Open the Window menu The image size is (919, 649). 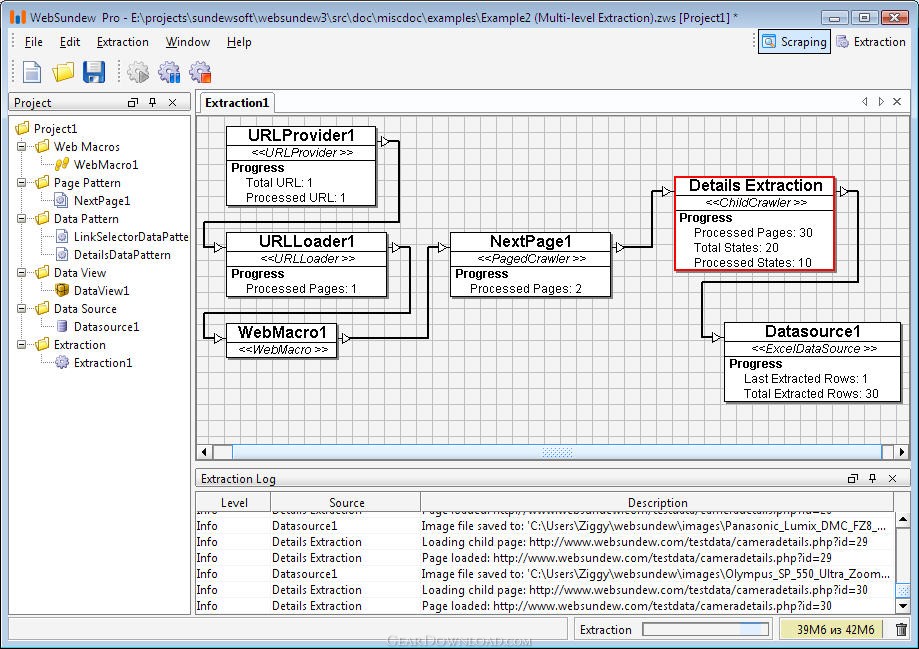pos(188,42)
